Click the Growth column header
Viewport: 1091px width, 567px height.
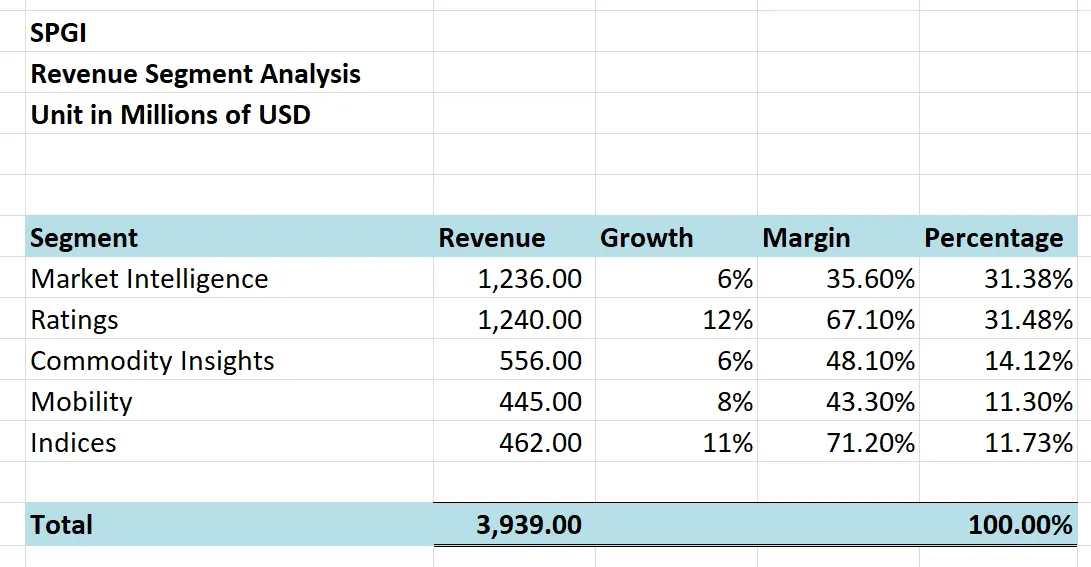(x=646, y=238)
